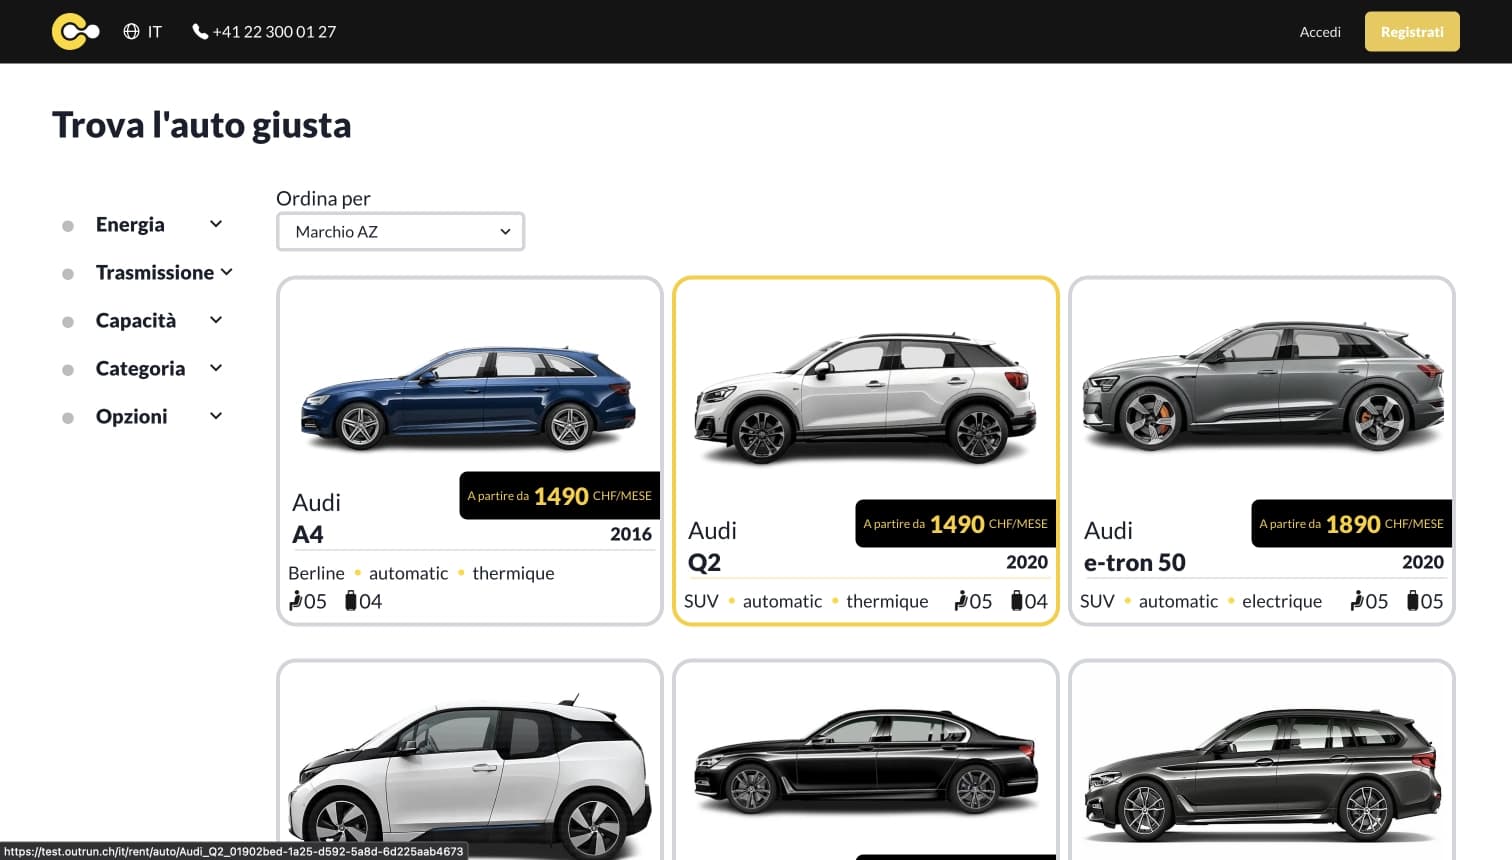Click the 2016 year on A4 card

click(631, 534)
